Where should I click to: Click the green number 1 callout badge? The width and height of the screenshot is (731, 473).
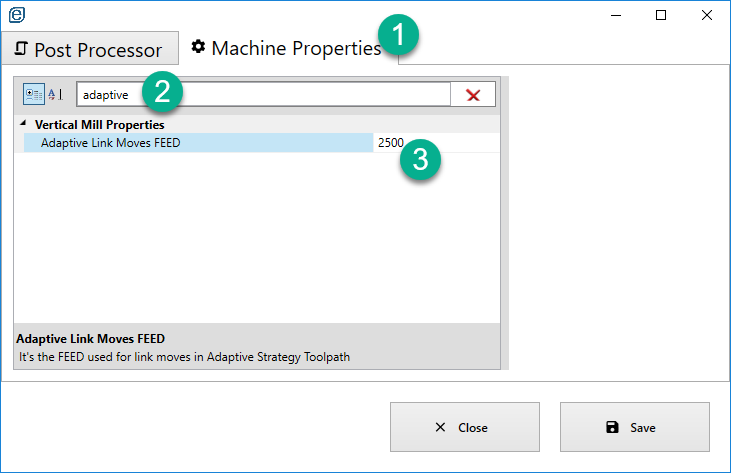(400, 36)
